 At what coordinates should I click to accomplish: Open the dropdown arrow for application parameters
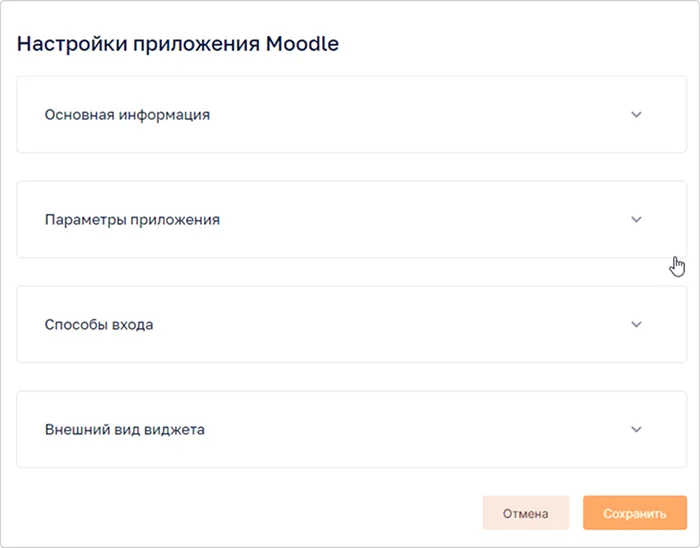pyautogui.click(x=636, y=219)
